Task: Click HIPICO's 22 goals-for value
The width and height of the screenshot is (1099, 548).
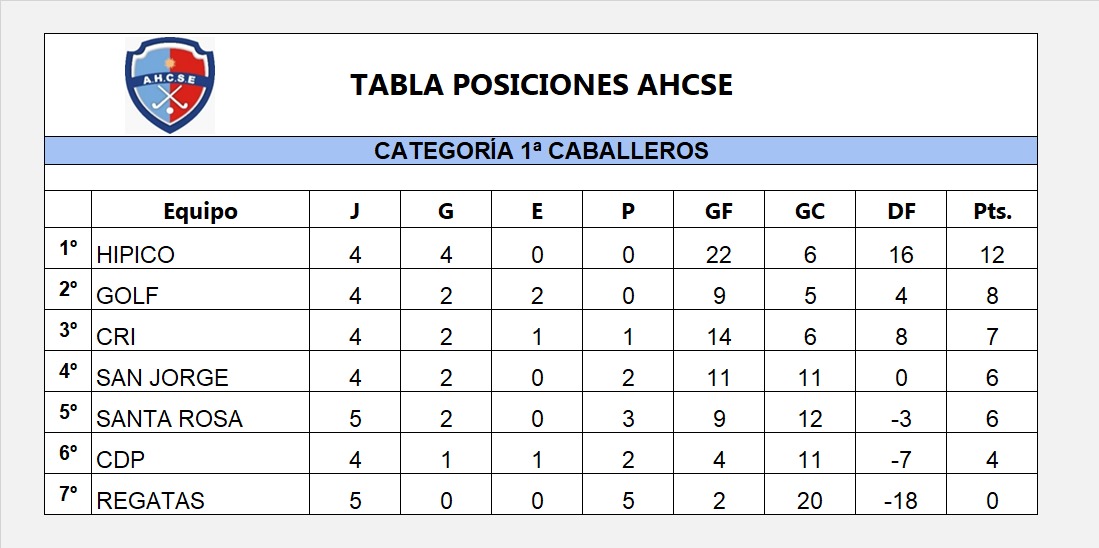Action: point(718,255)
